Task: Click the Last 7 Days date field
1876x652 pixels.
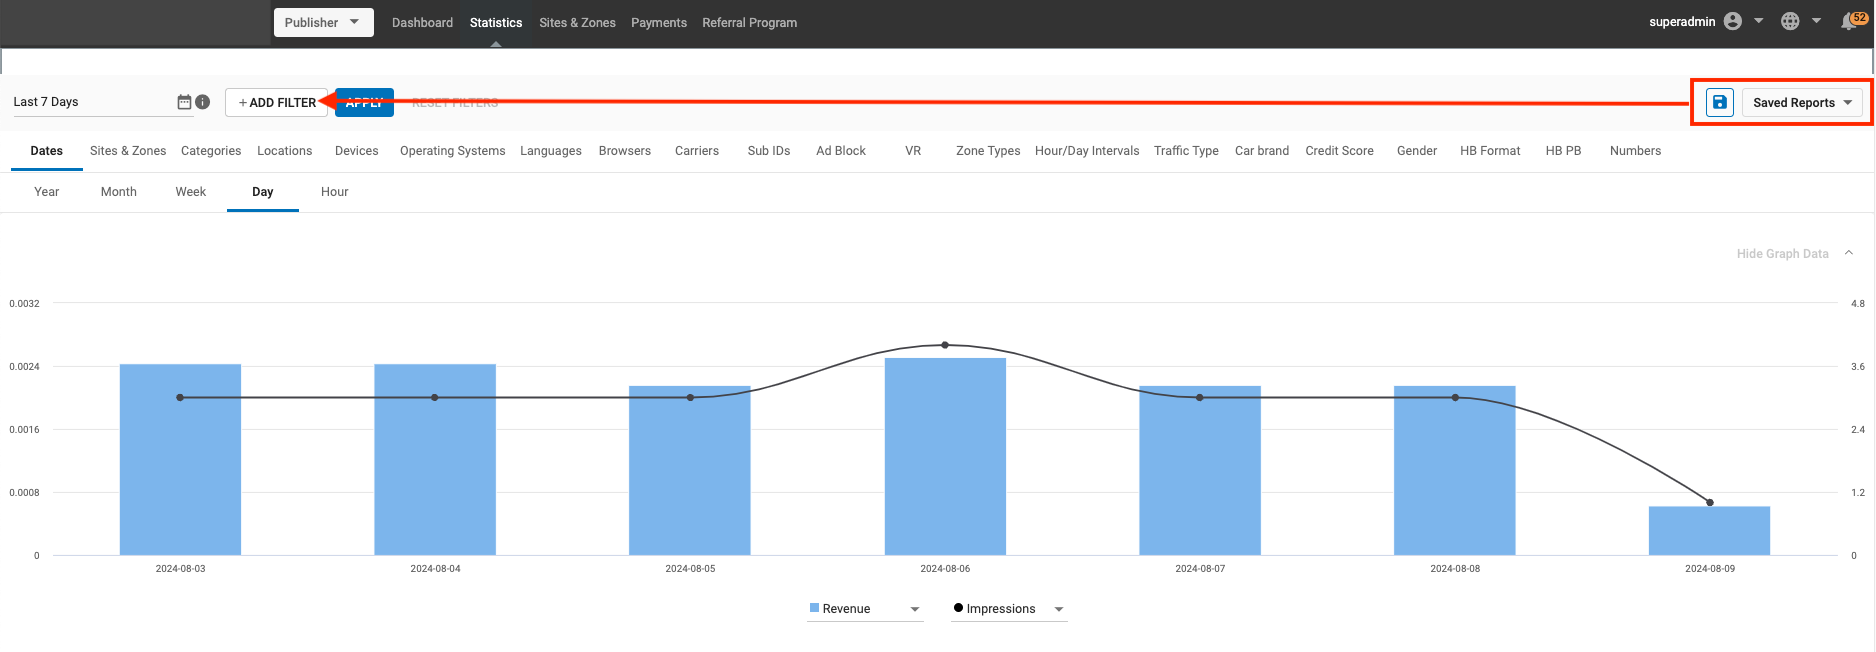Action: pos(90,102)
